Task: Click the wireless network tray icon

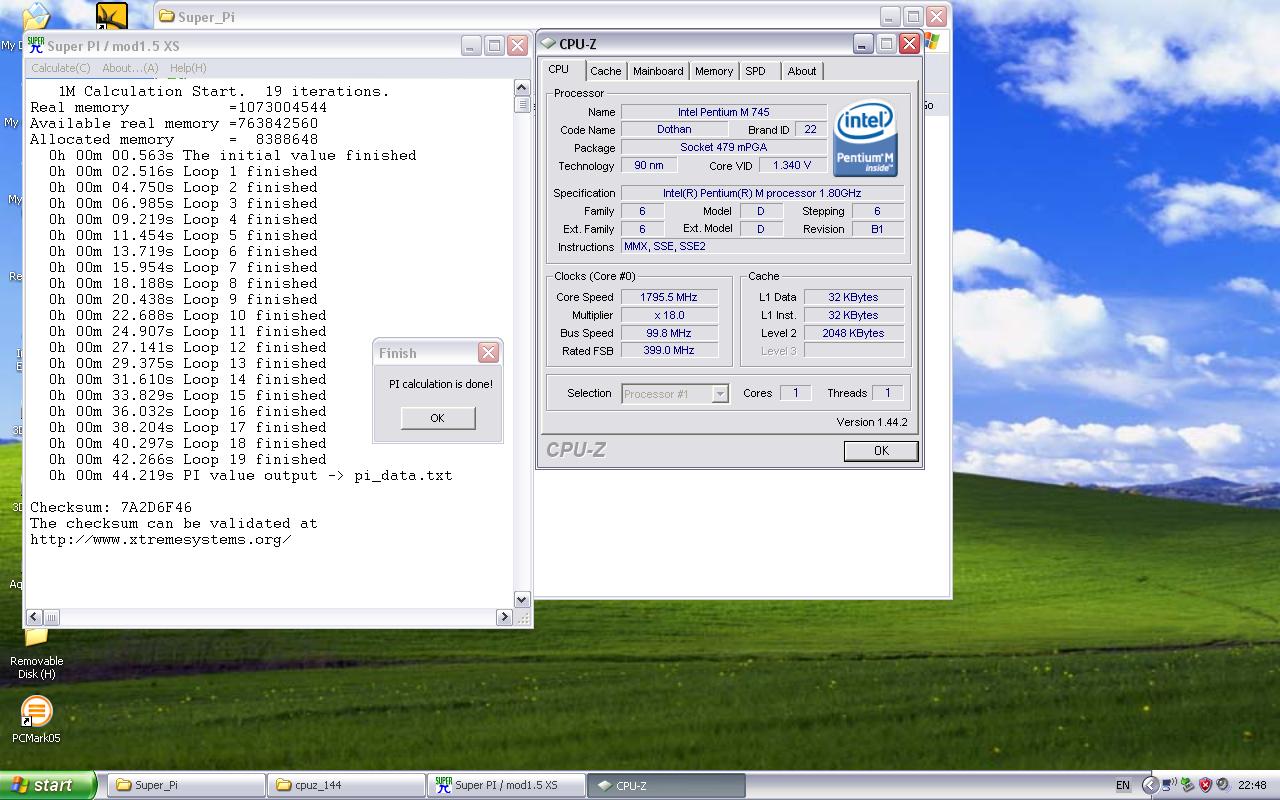Action: 1169,785
